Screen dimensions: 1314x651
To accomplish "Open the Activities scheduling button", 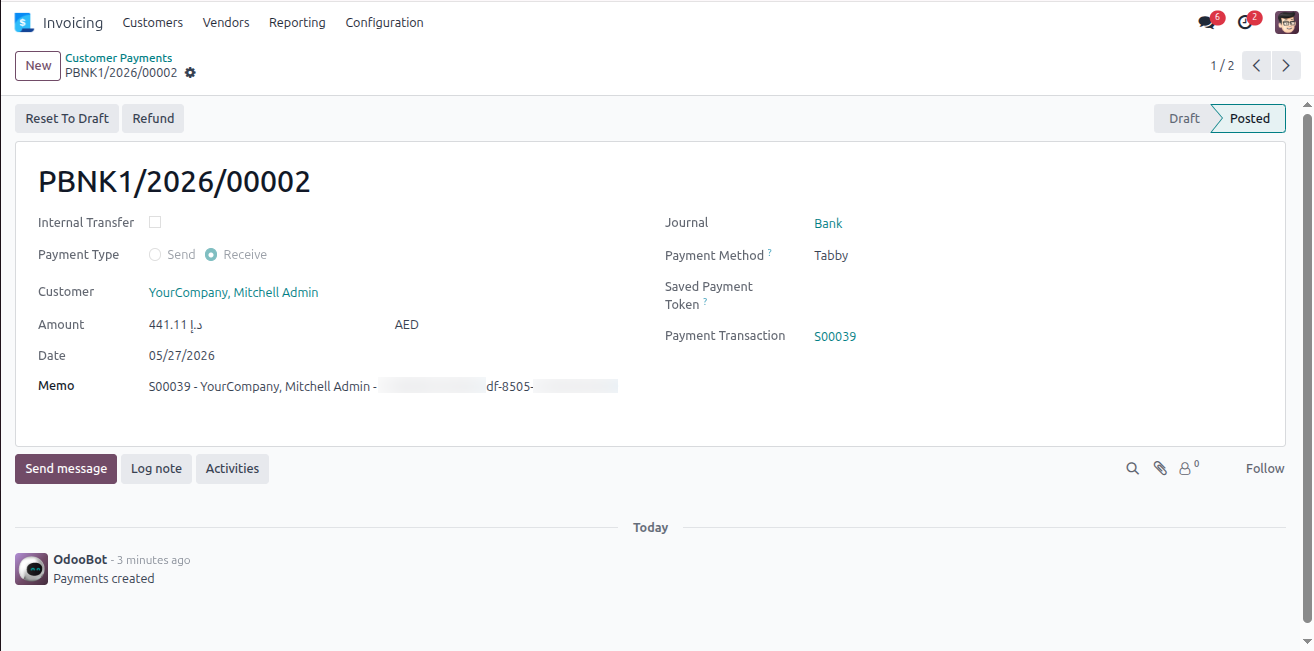I will click(x=232, y=469).
